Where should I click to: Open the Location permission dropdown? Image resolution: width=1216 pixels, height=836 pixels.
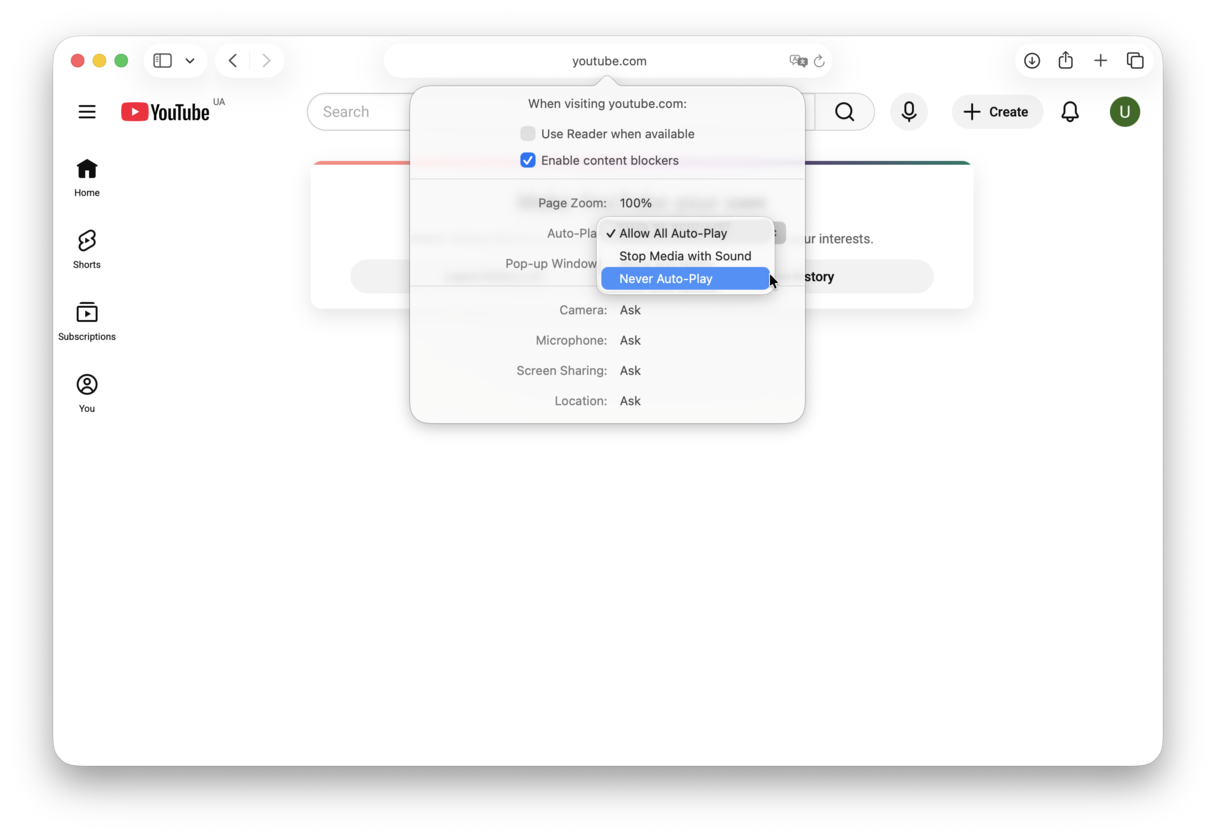630,401
